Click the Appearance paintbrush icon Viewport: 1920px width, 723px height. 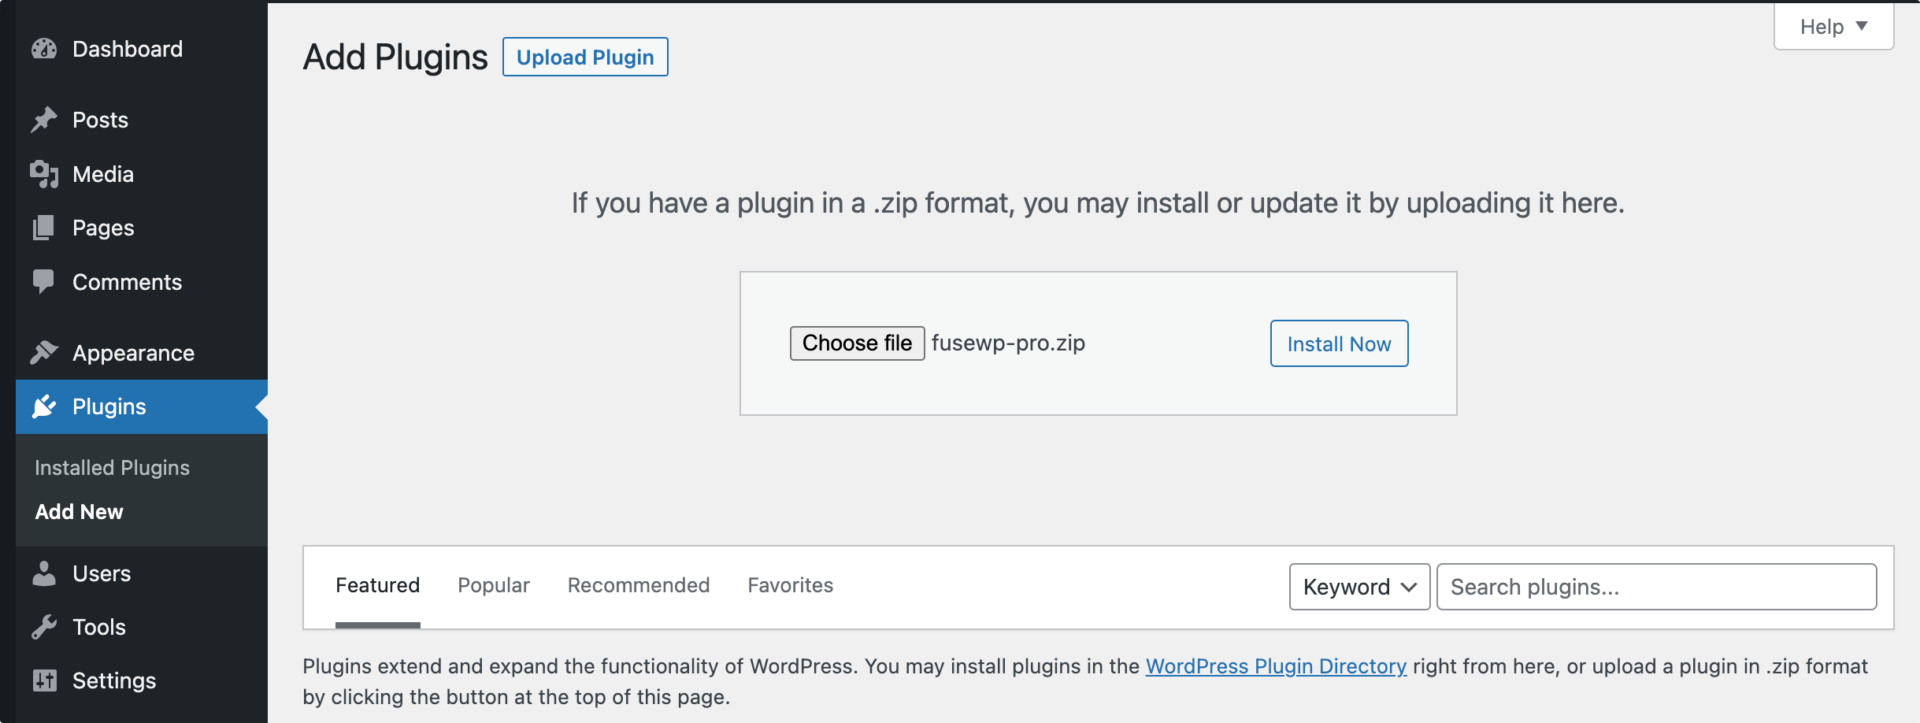(44, 352)
